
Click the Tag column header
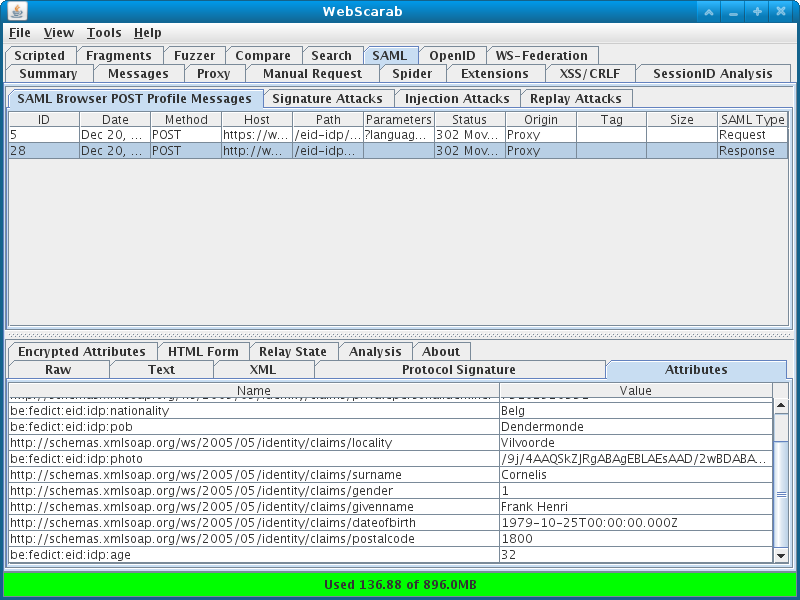[x=612, y=119]
